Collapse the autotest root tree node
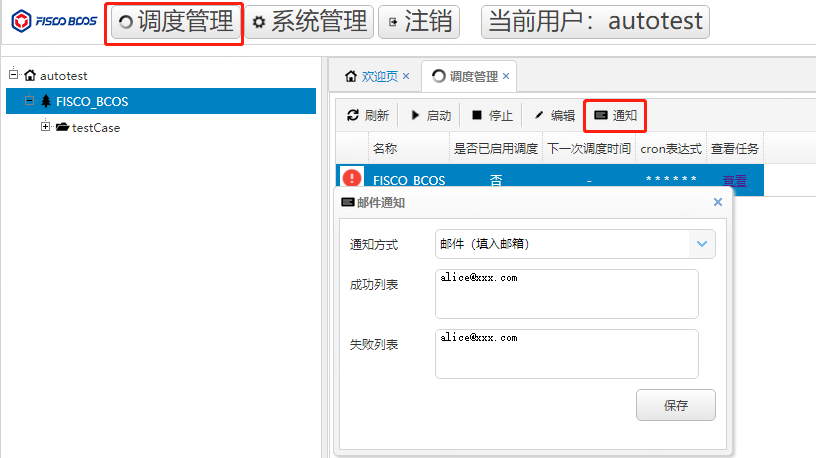This screenshot has width=816, height=458. (x=14, y=74)
